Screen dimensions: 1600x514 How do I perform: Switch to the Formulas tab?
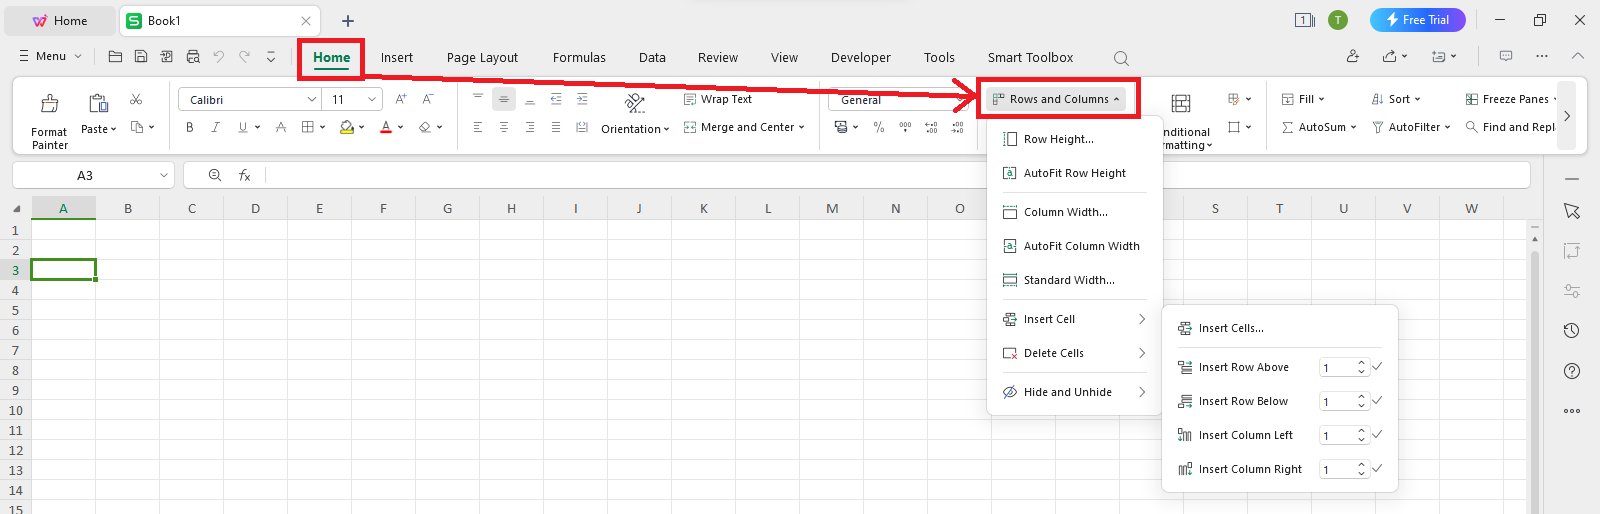[x=579, y=58]
